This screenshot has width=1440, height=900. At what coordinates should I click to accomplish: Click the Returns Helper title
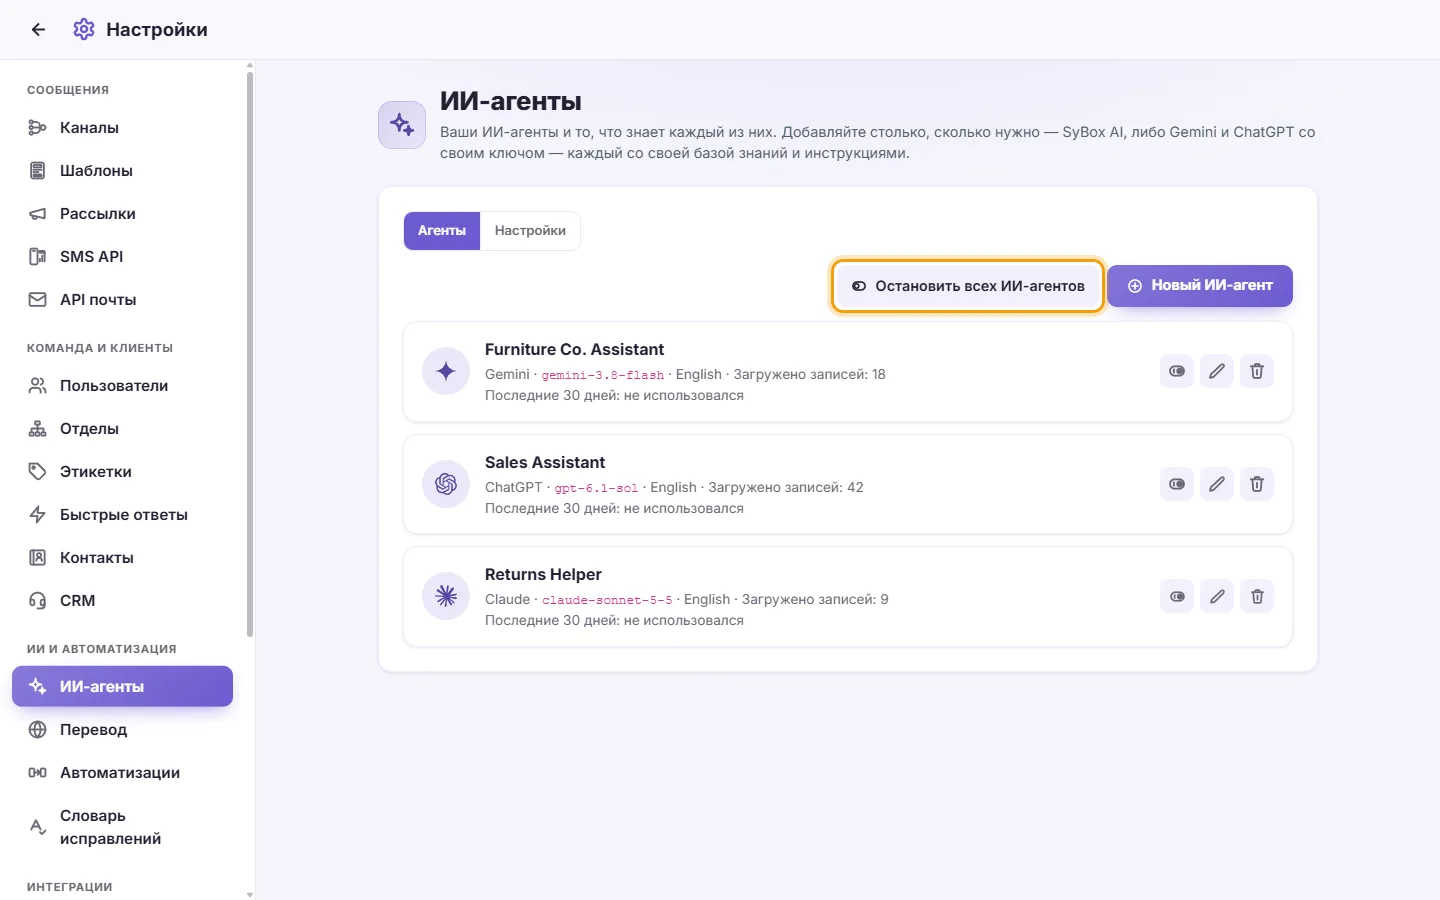[543, 574]
